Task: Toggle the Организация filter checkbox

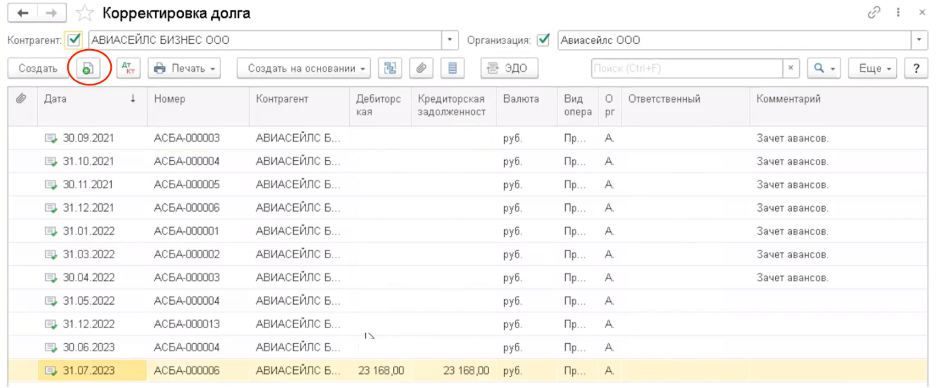Action: (543, 41)
